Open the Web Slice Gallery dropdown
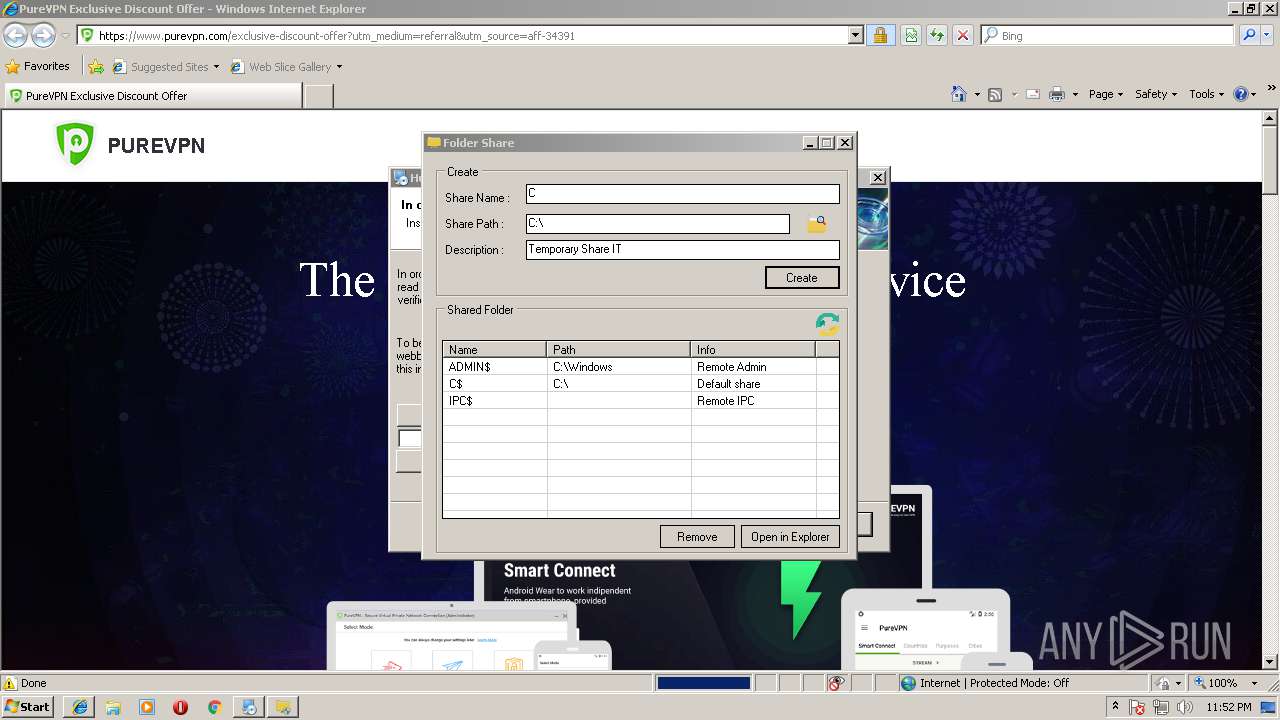 click(x=339, y=67)
